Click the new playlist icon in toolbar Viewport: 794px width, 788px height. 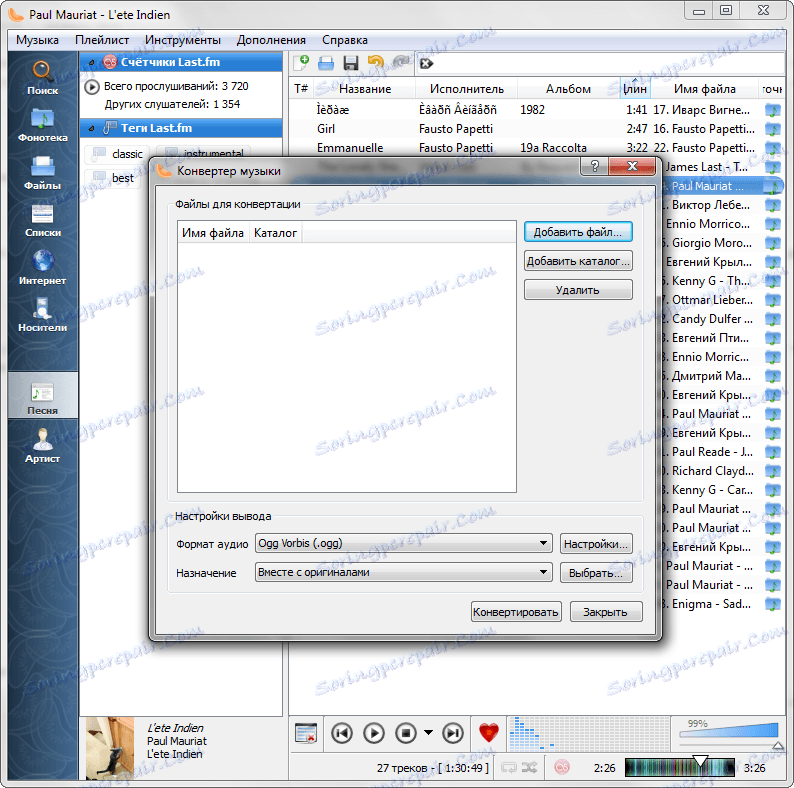(x=301, y=63)
